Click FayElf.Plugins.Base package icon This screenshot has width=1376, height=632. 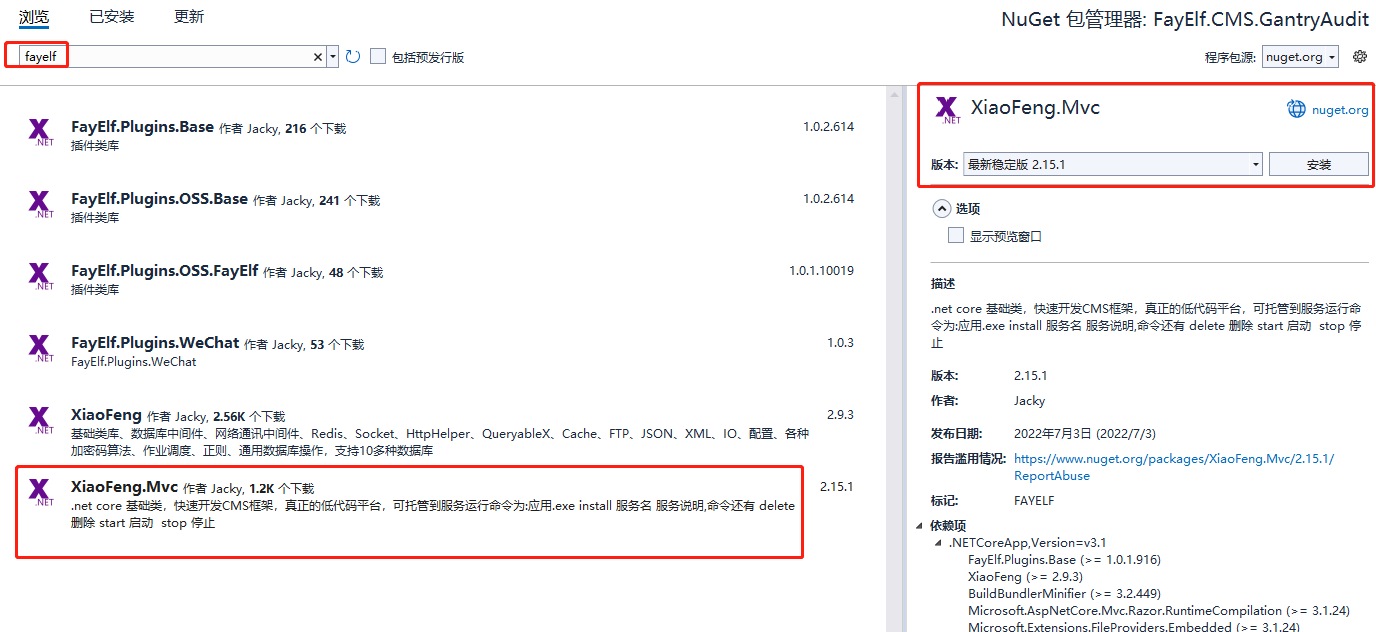tap(40, 132)
